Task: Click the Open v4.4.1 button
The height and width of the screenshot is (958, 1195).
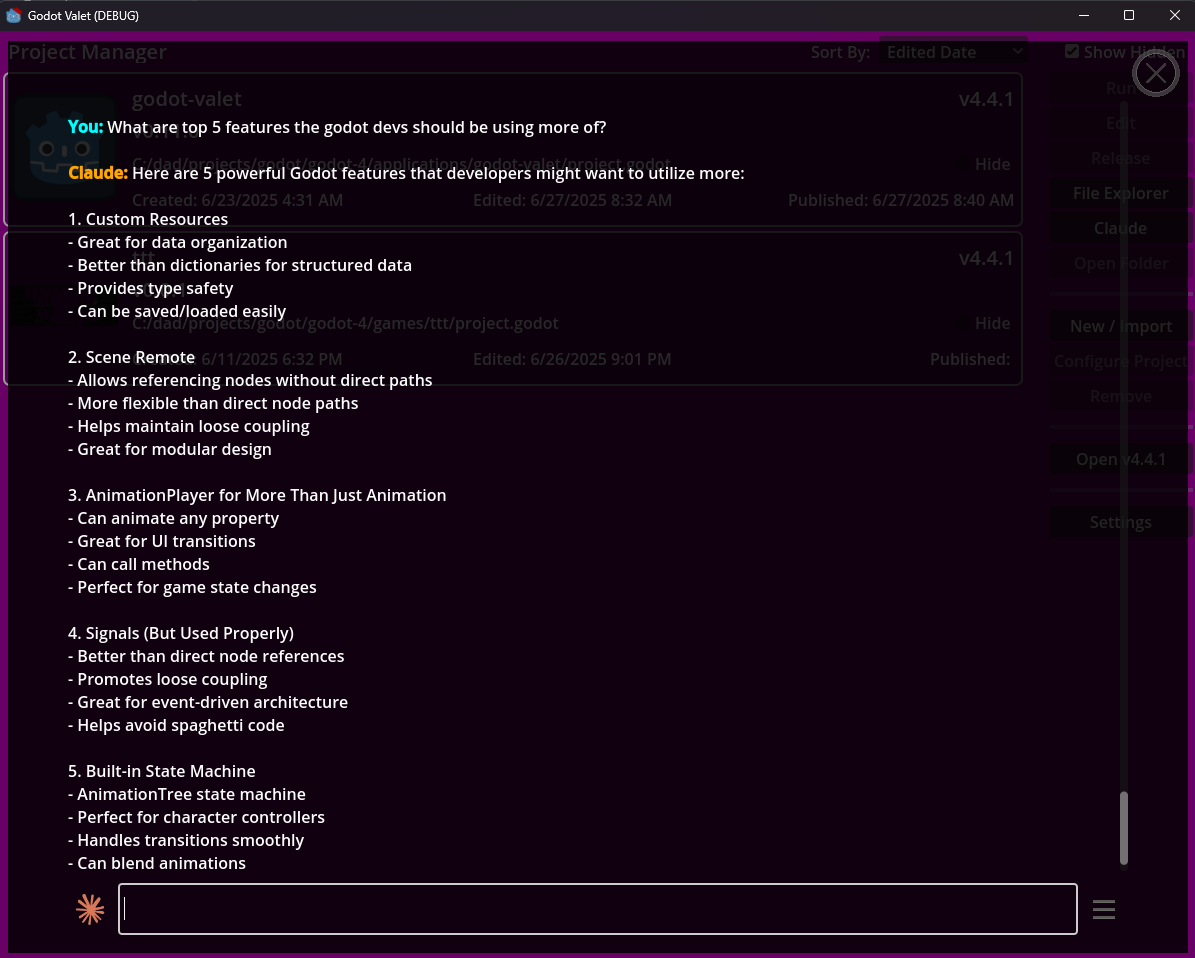Action: 1120,459
